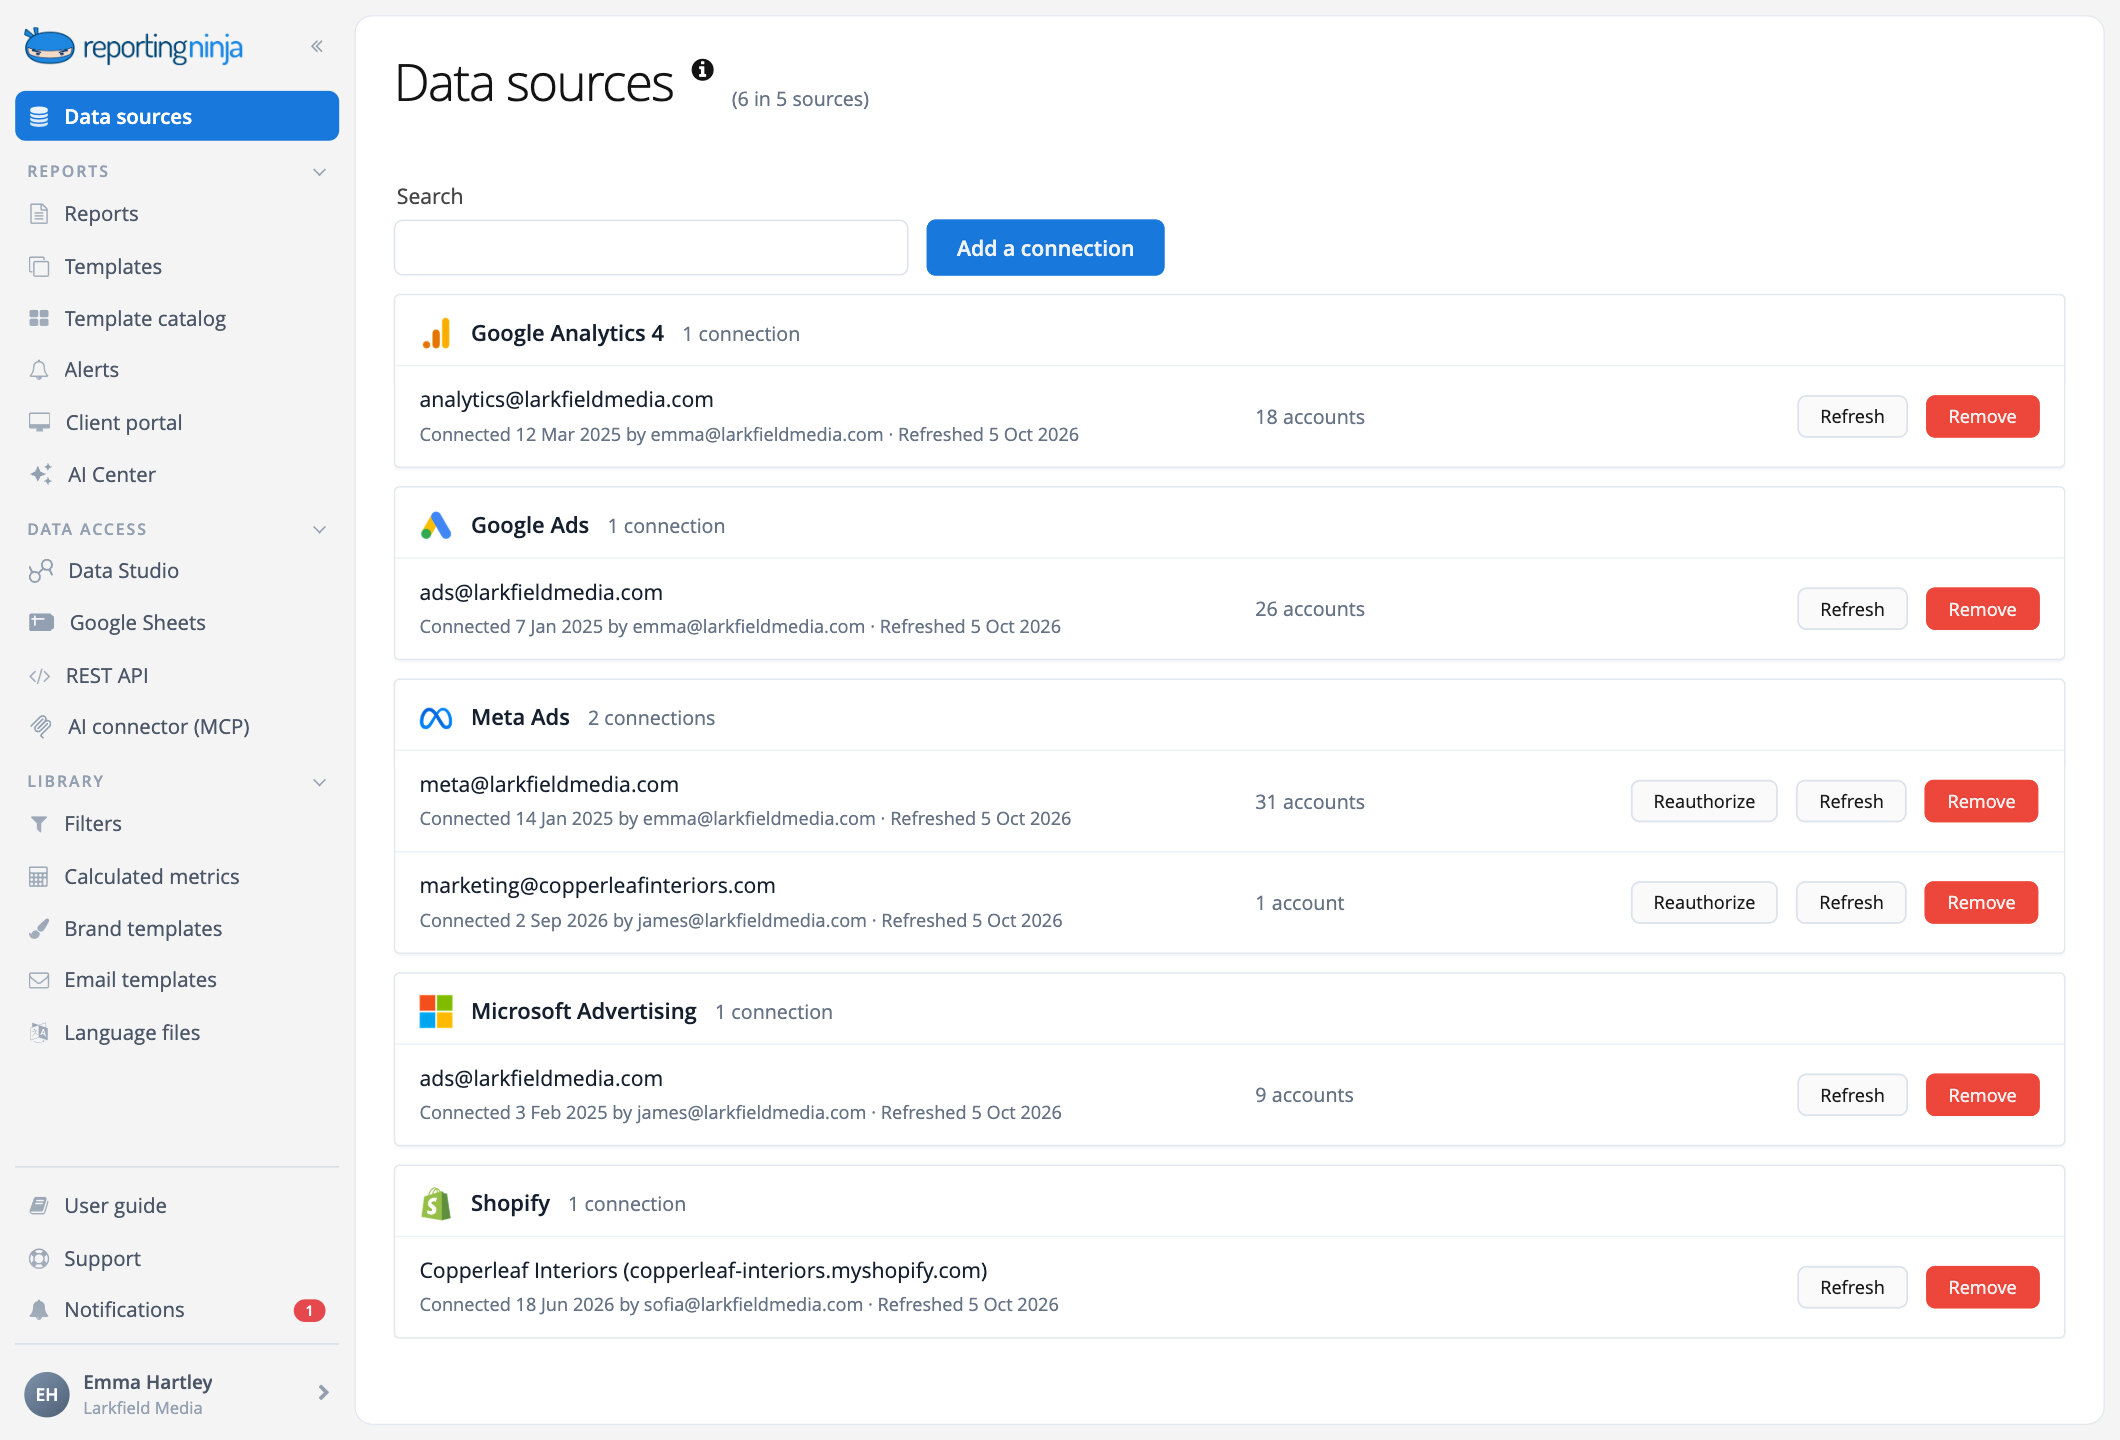
Task: Click the Add a connection button
Action: click(x=1045, y=248)
